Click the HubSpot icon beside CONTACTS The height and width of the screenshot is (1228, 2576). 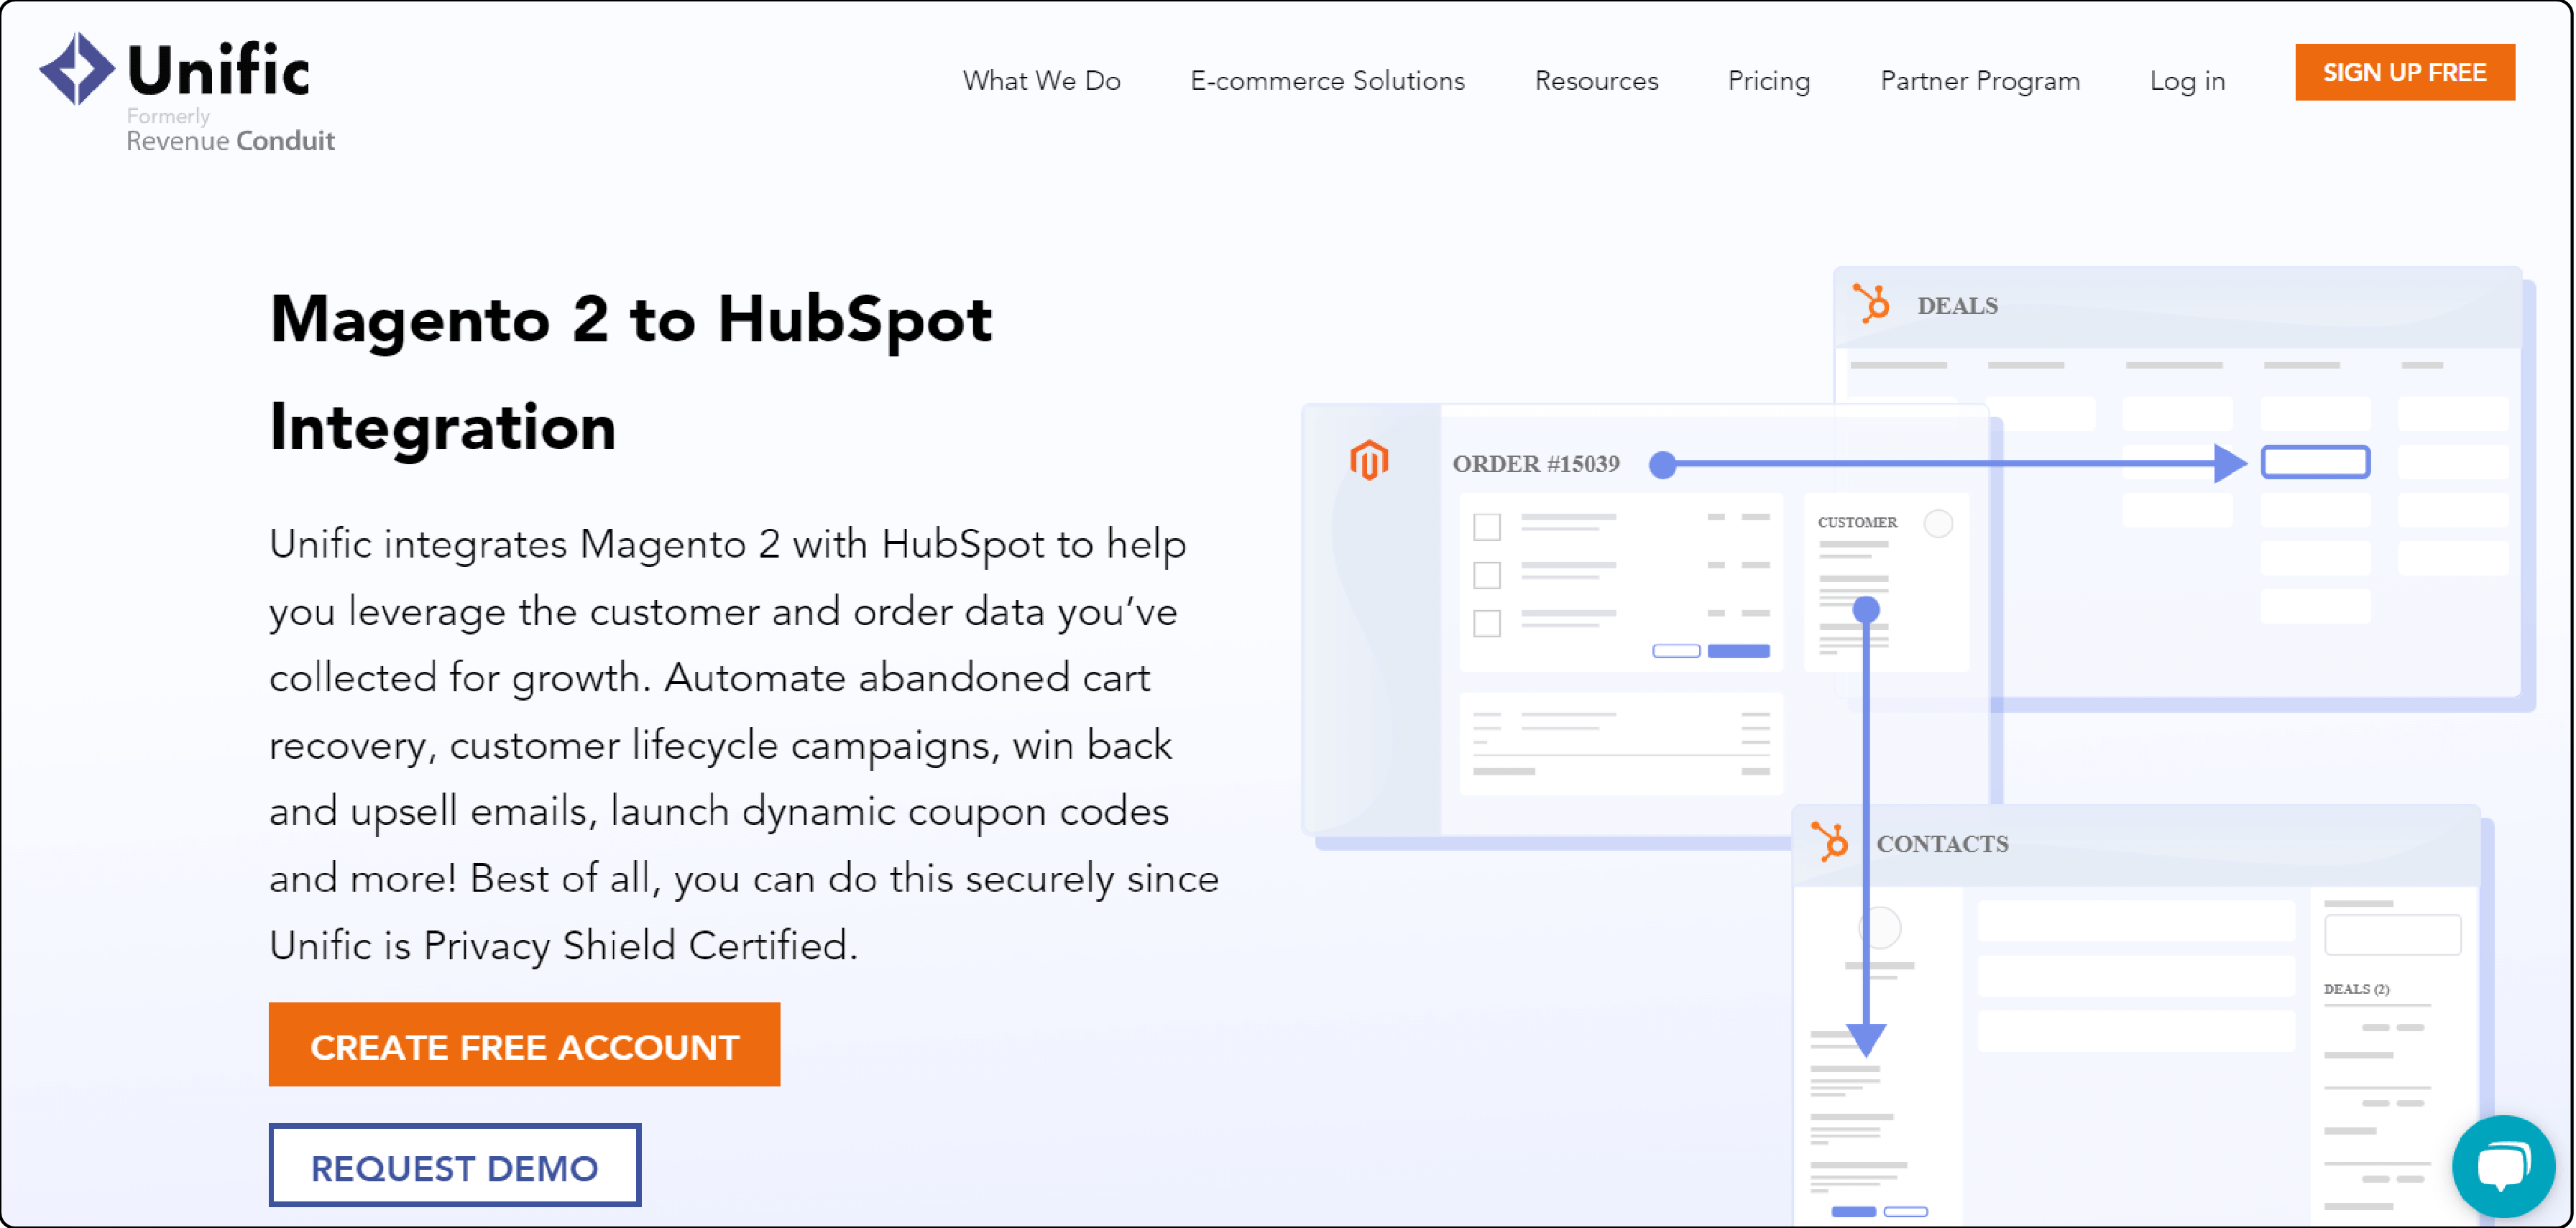click(x=1830, y=842)
